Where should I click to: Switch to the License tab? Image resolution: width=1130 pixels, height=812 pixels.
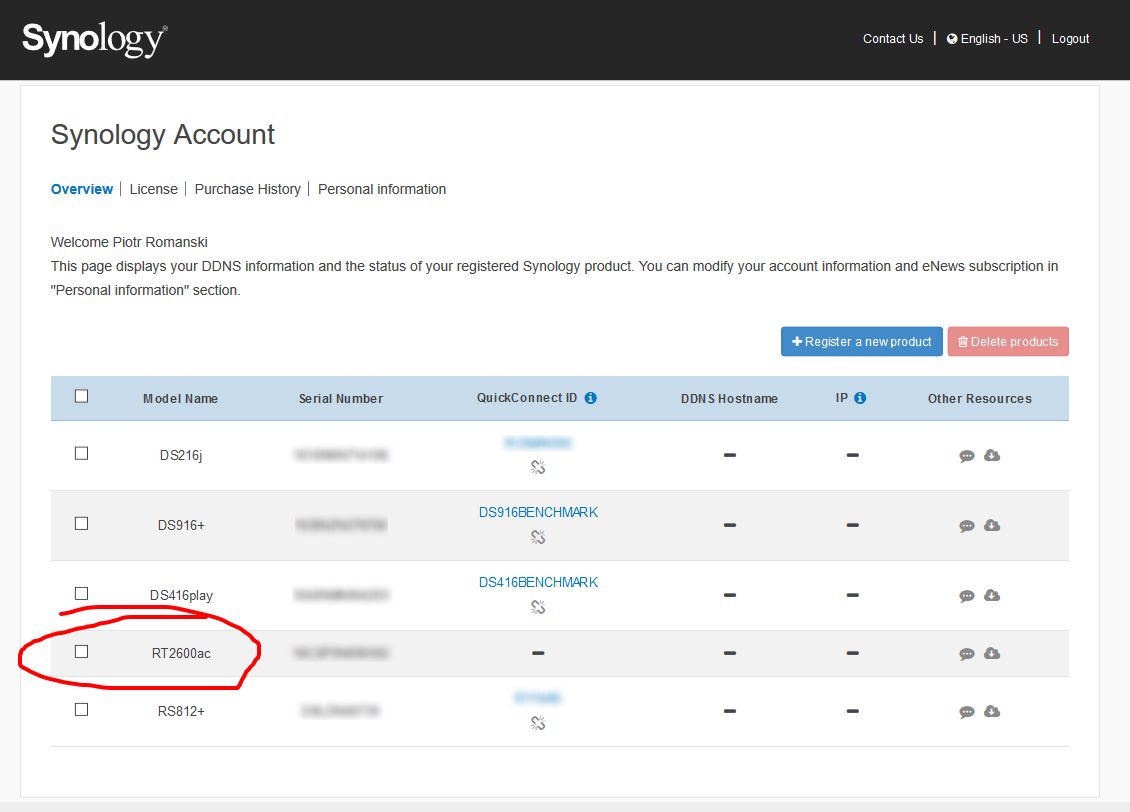(x=154, y=189)
